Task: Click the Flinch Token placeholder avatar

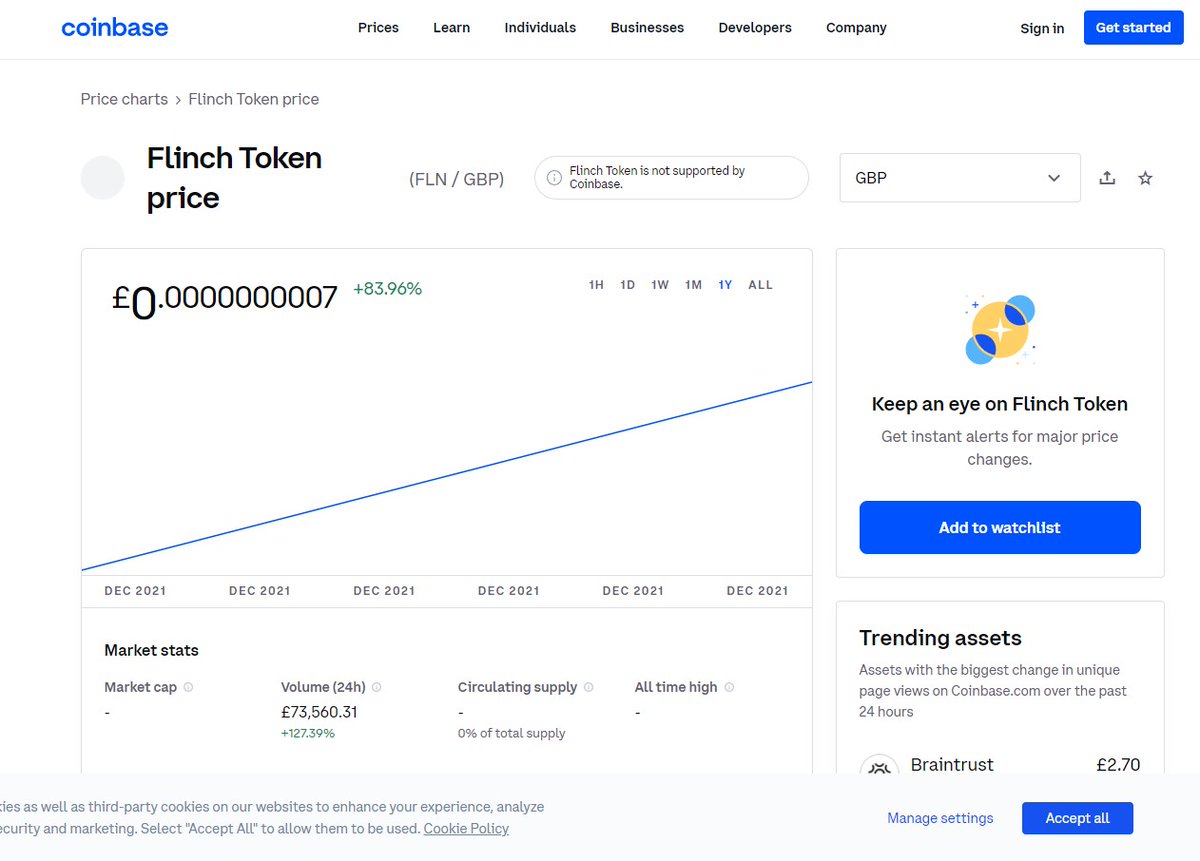Action: coord(102,178)
